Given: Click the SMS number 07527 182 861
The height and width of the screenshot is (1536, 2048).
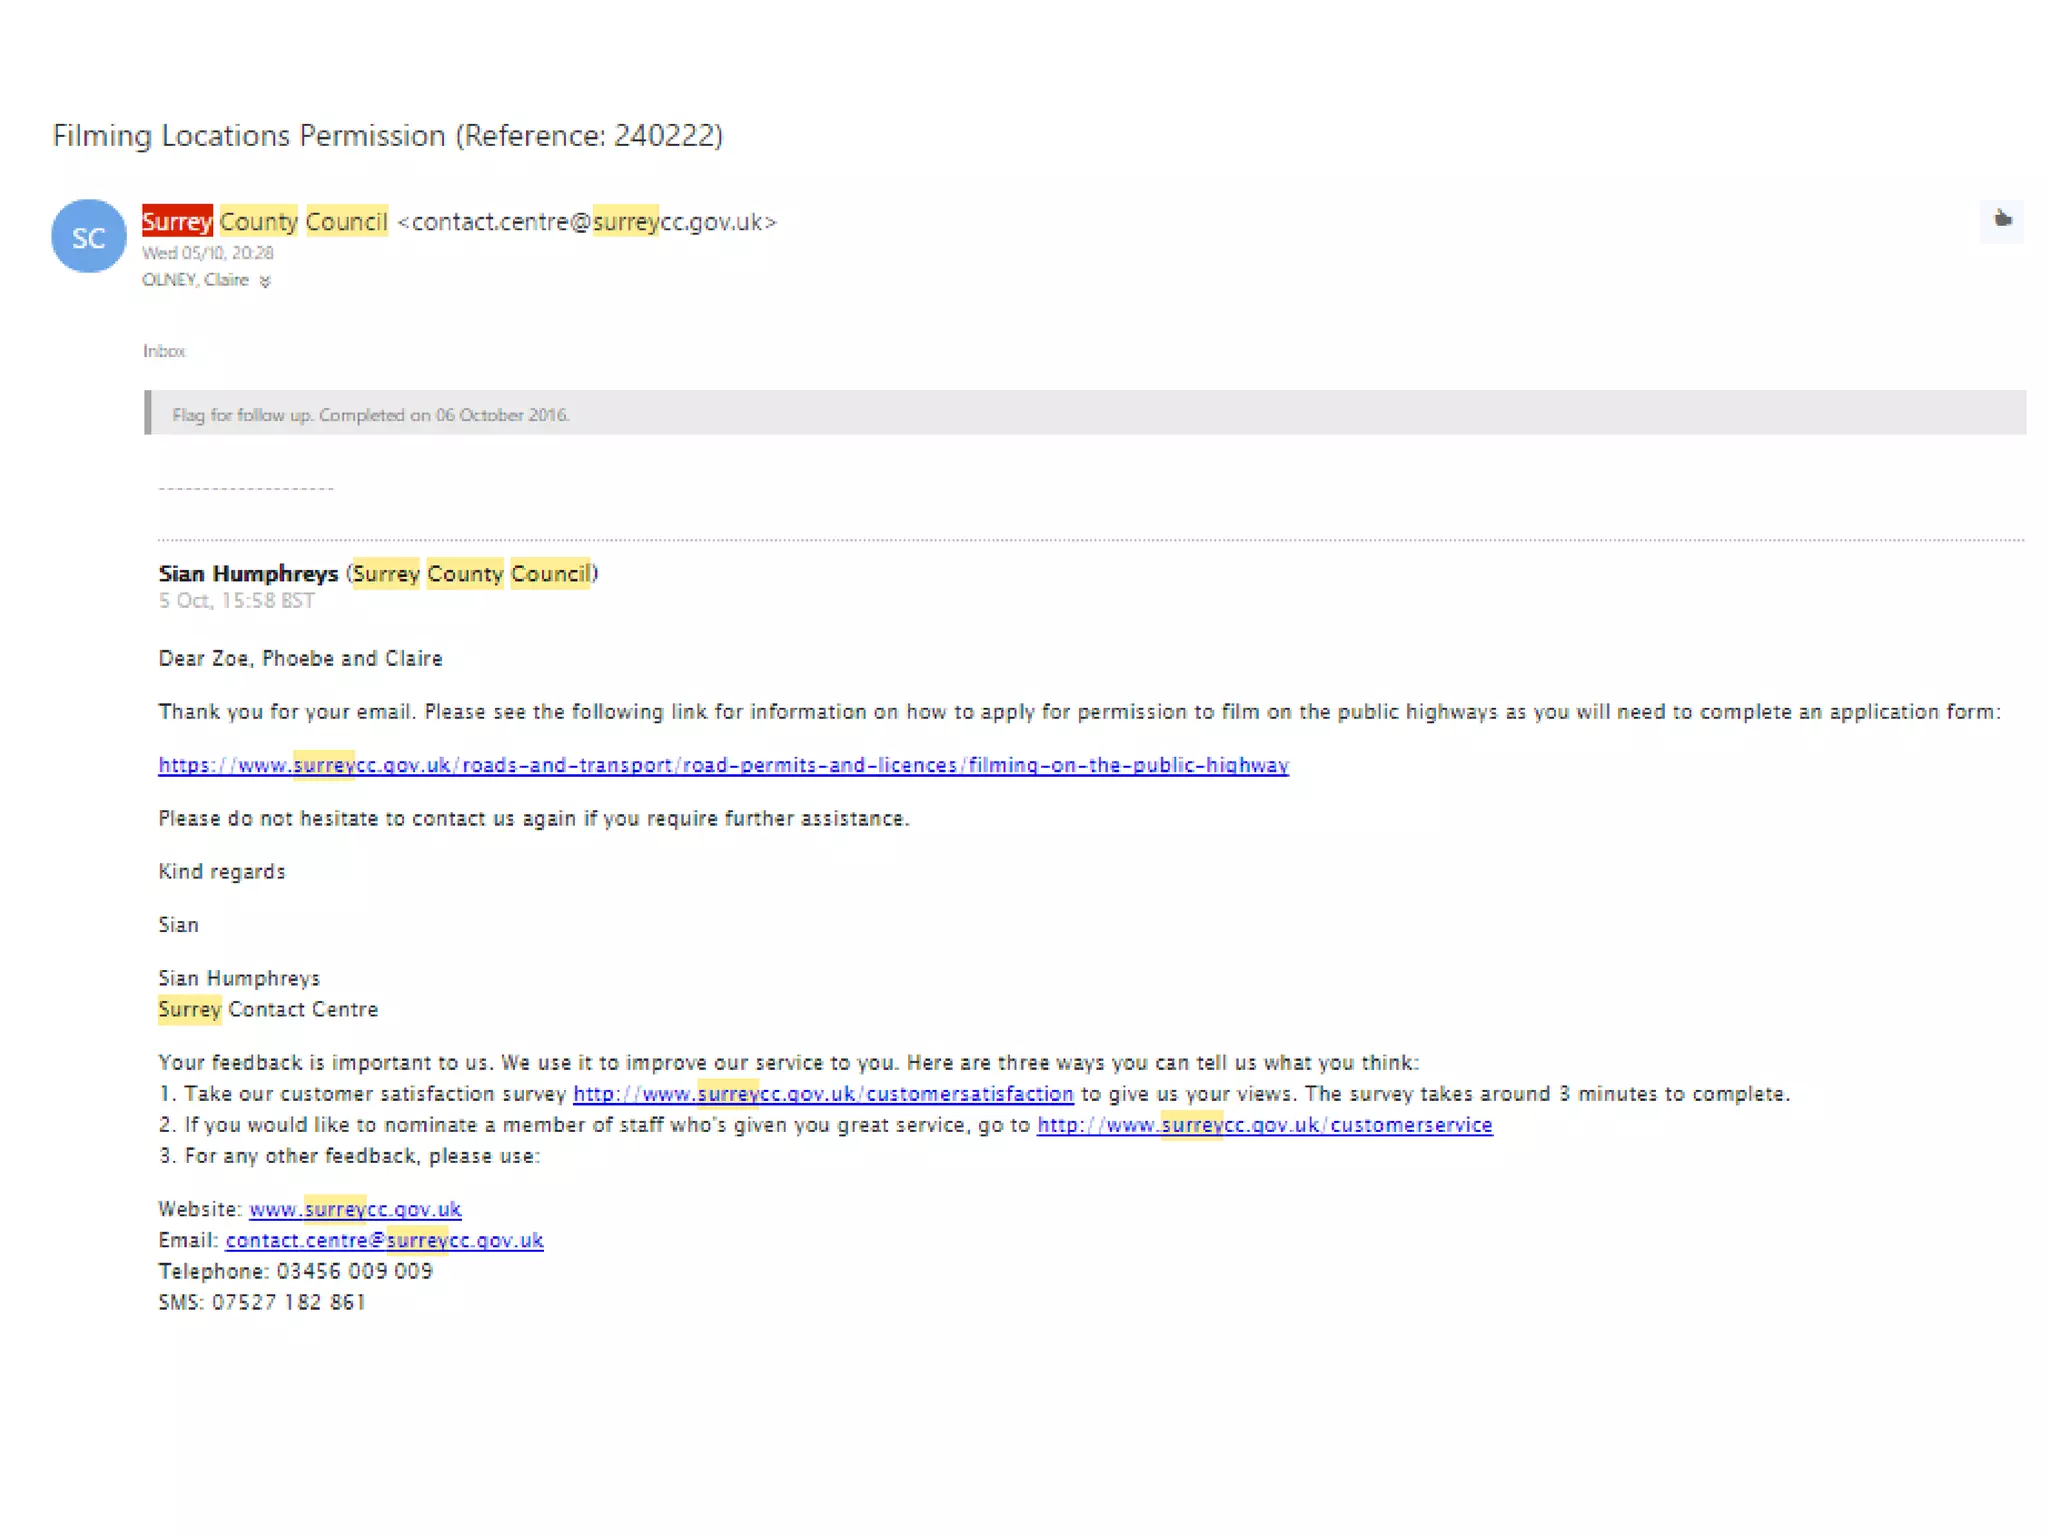Looking at the screenshot, I should [x=288, y=1303].
